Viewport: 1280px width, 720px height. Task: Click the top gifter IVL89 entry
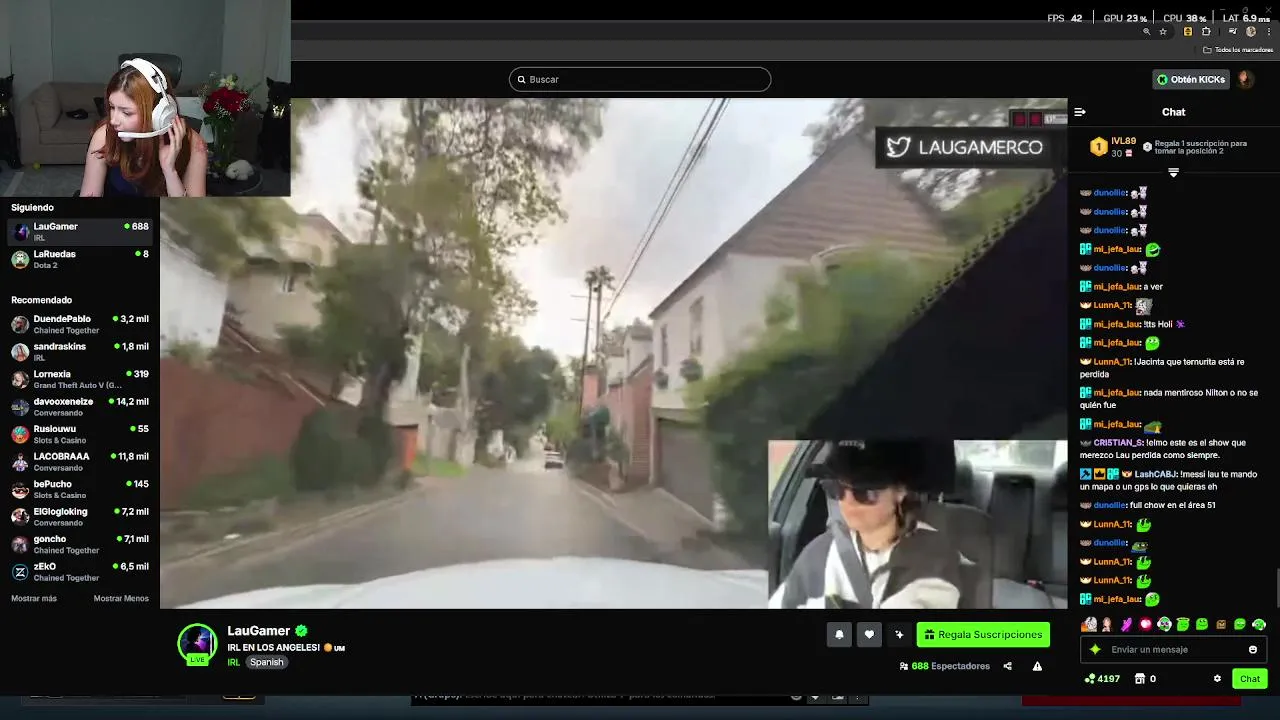(x=1113, y=147)
